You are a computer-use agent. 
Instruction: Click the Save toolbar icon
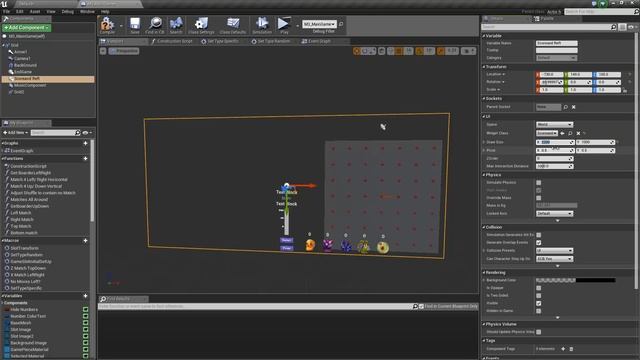(135, 25)
